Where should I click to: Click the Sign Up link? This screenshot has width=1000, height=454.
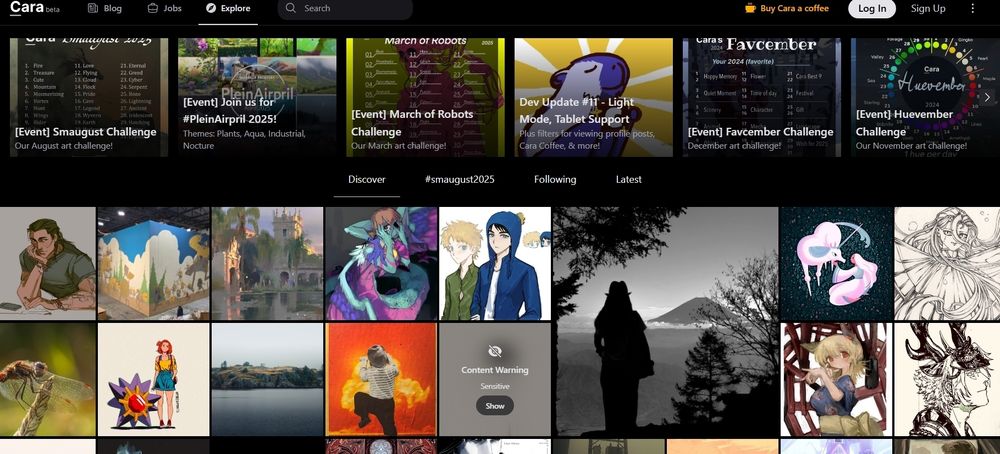(x=928, y=8)
